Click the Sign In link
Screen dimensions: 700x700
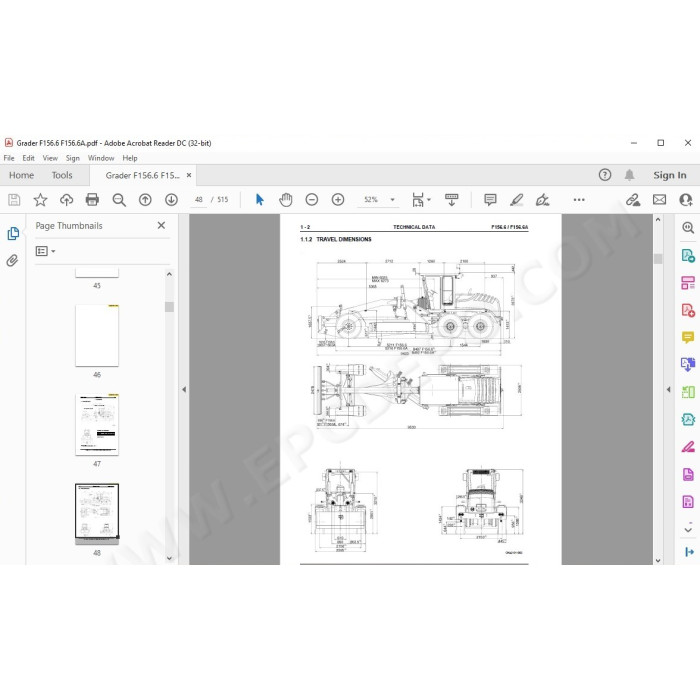click(x=670, y=175)
